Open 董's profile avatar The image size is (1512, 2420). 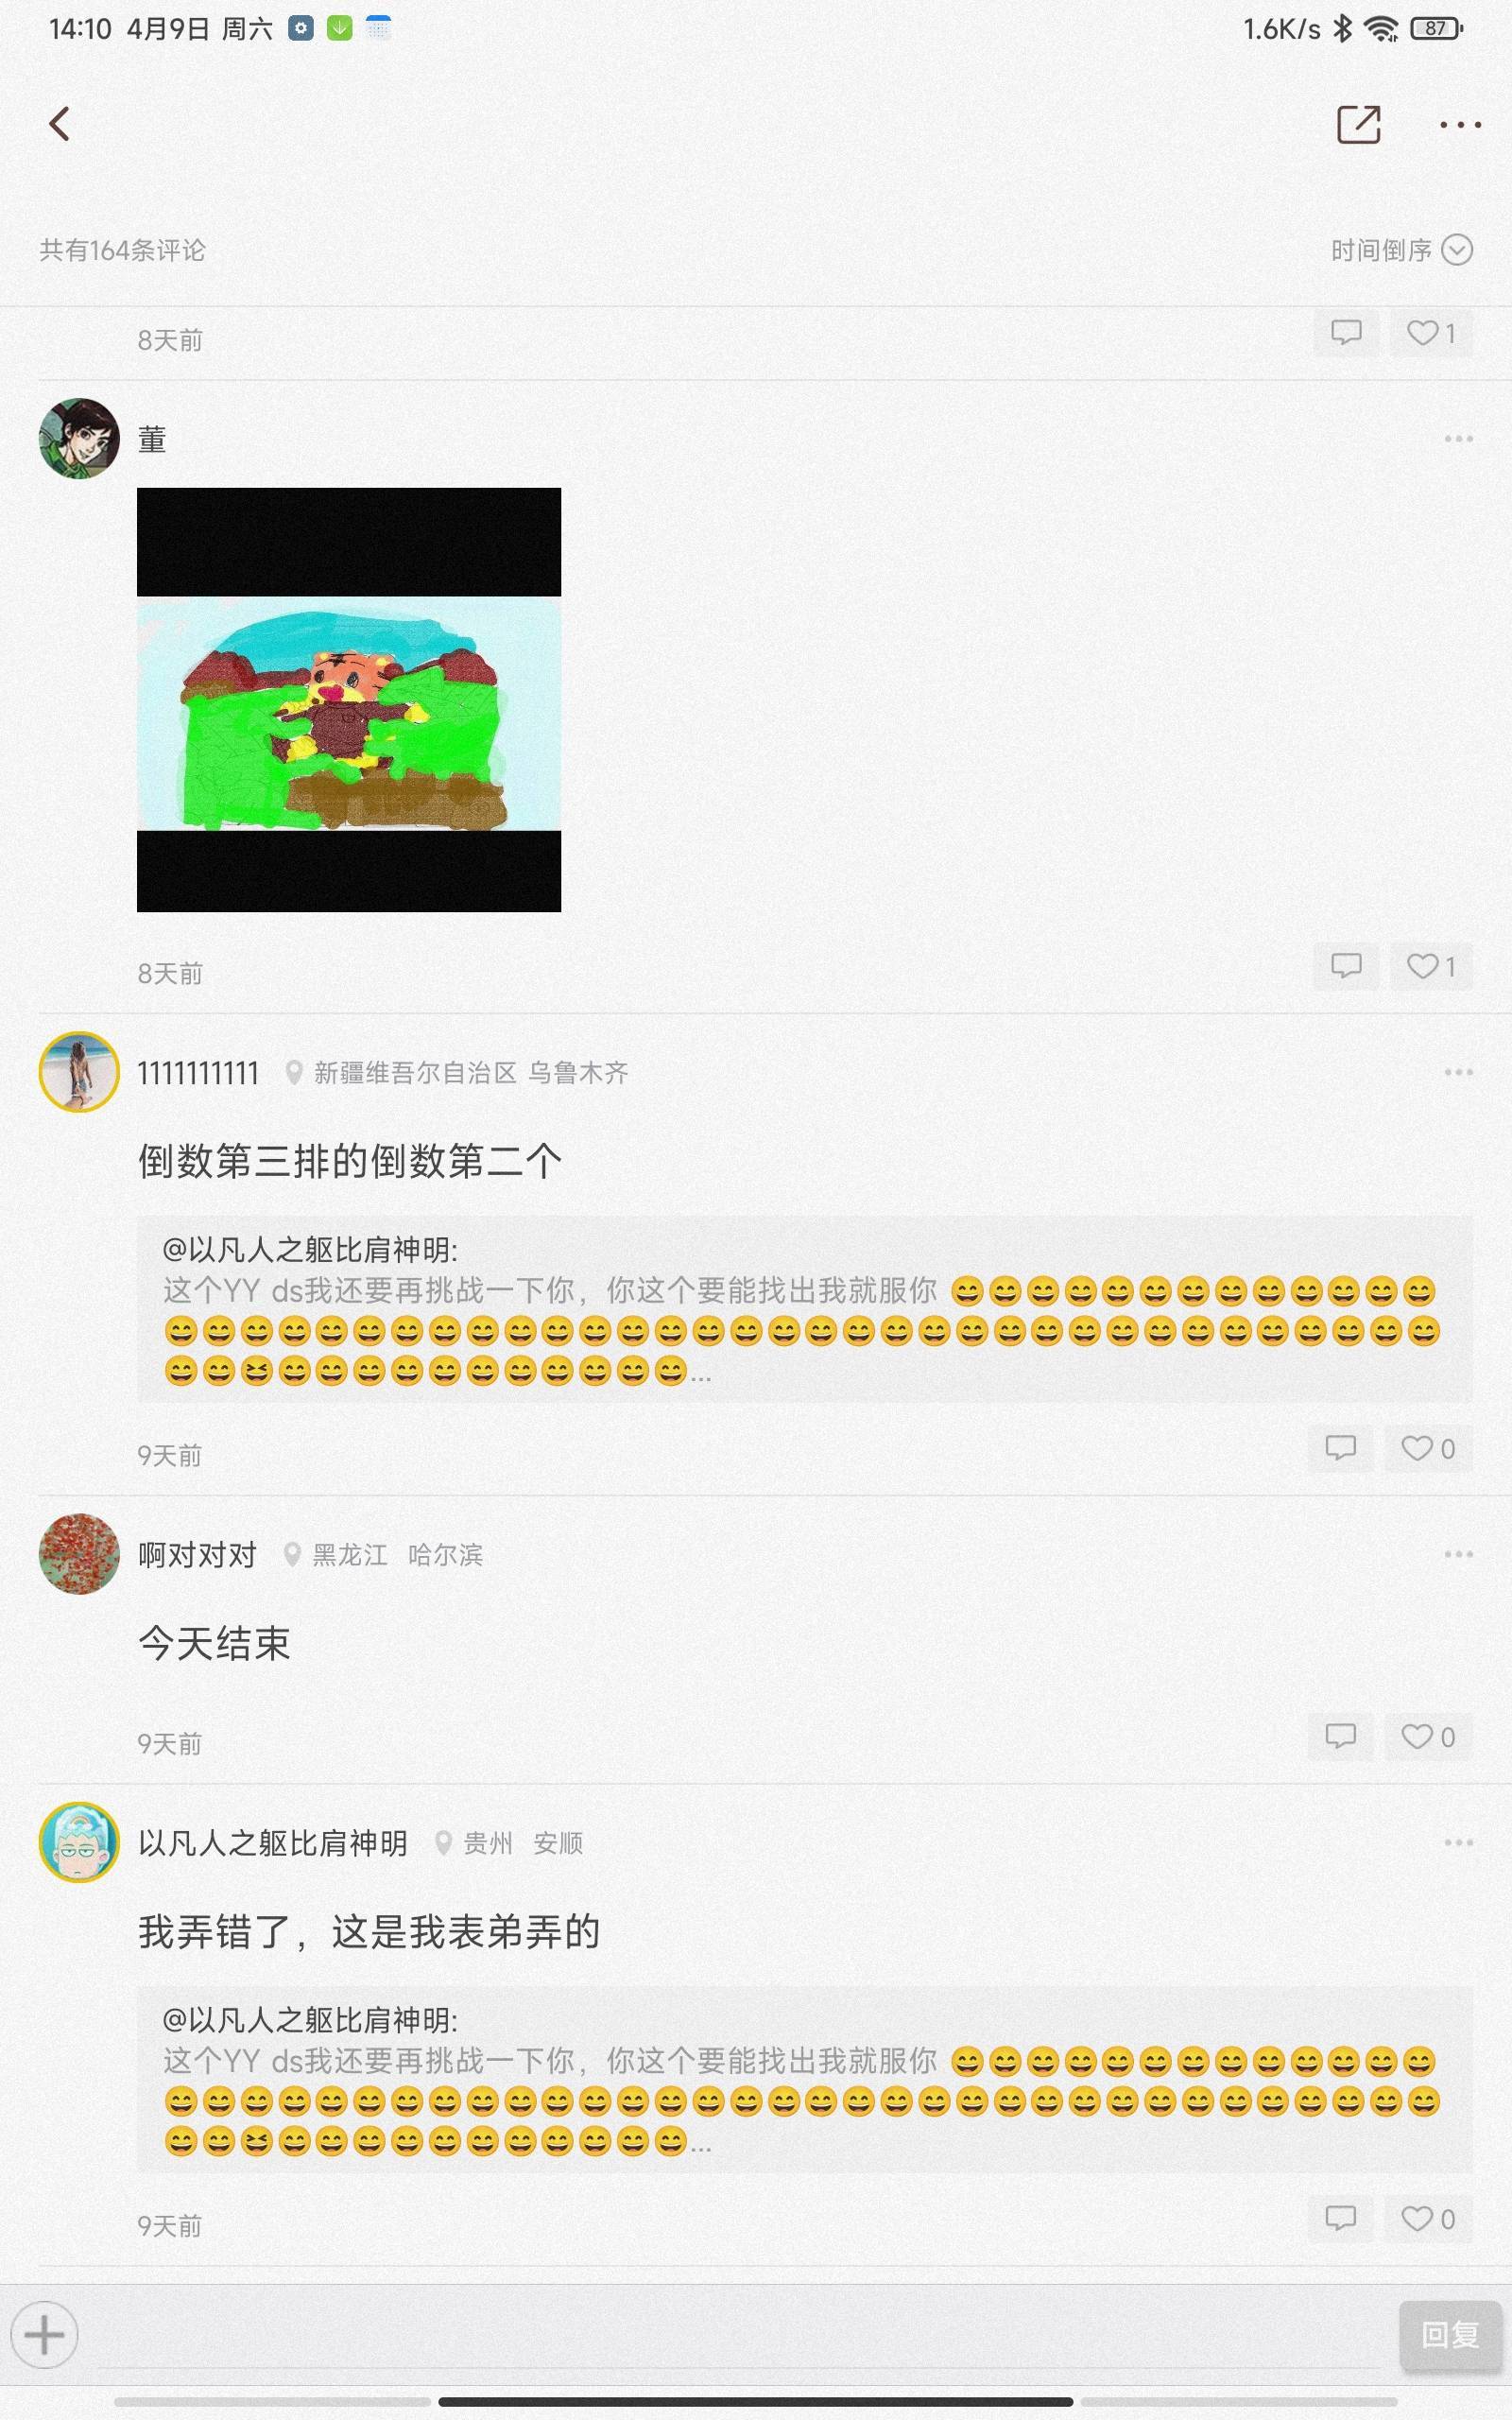[x=79, y=439]
